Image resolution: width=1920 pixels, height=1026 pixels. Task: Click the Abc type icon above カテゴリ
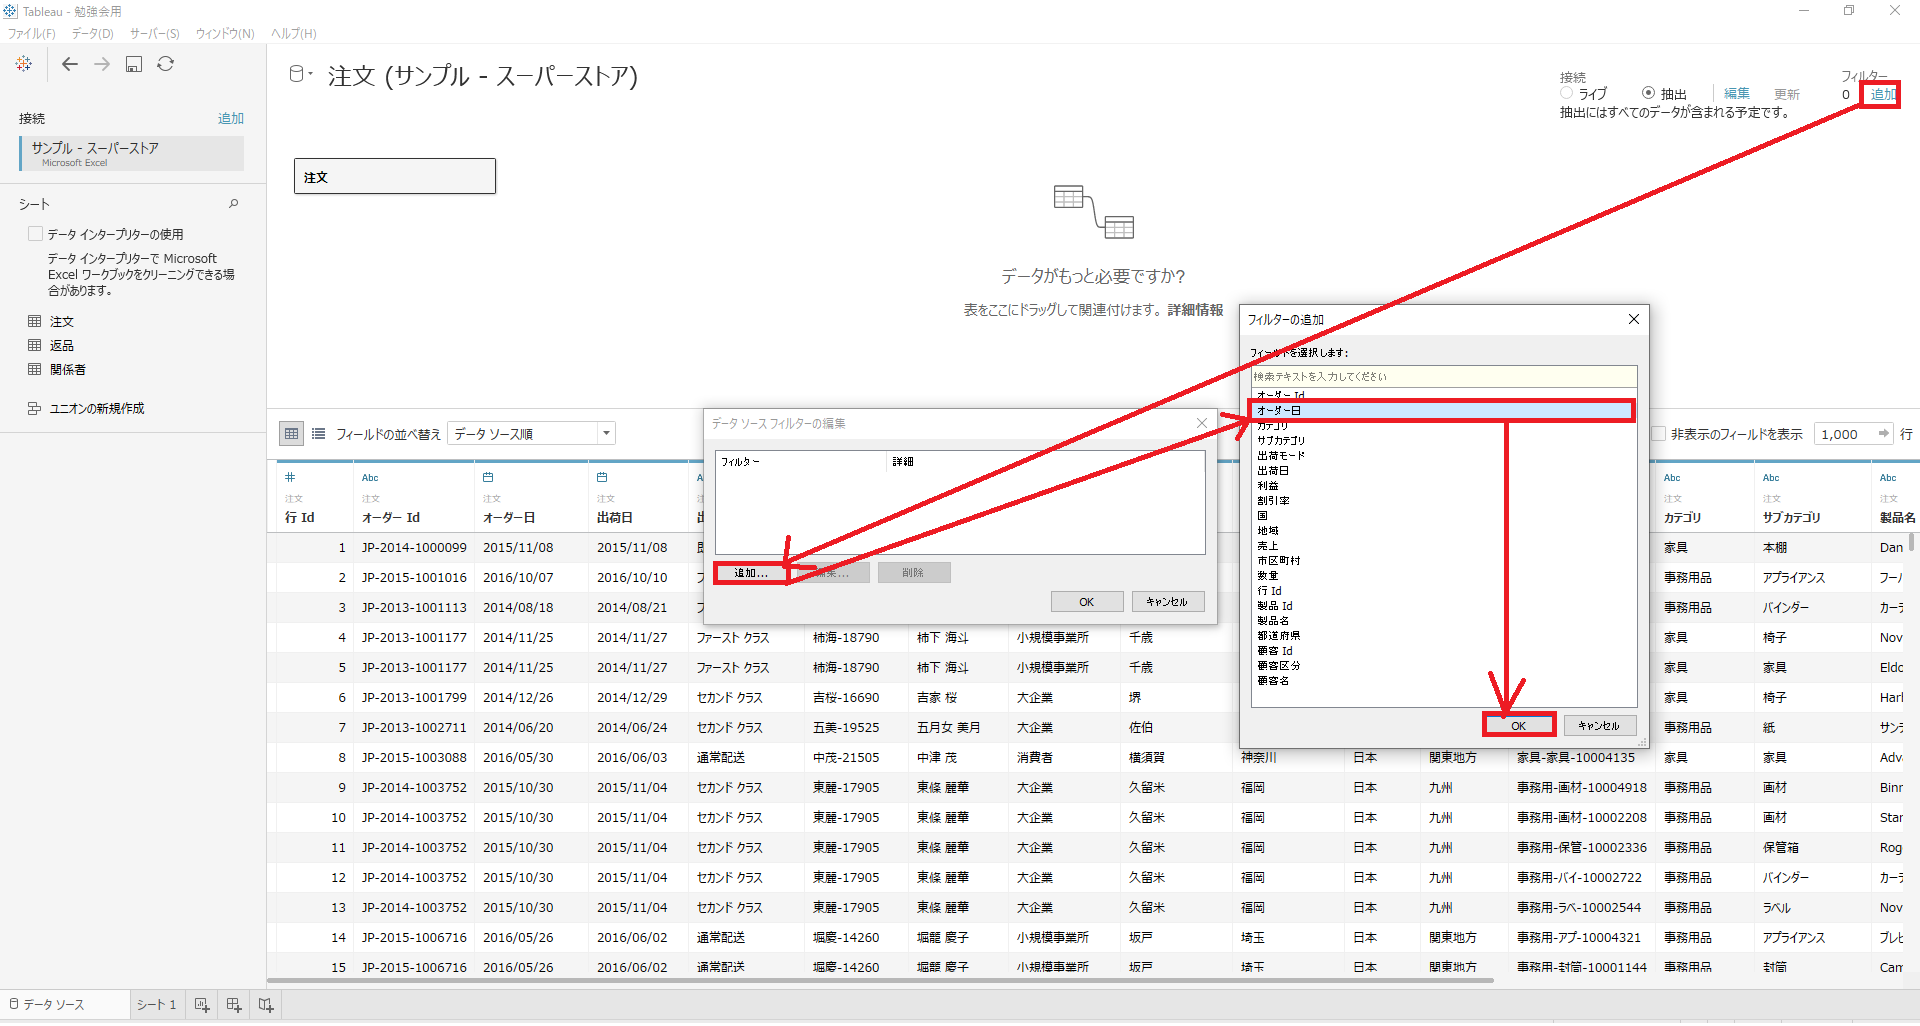1672,478
